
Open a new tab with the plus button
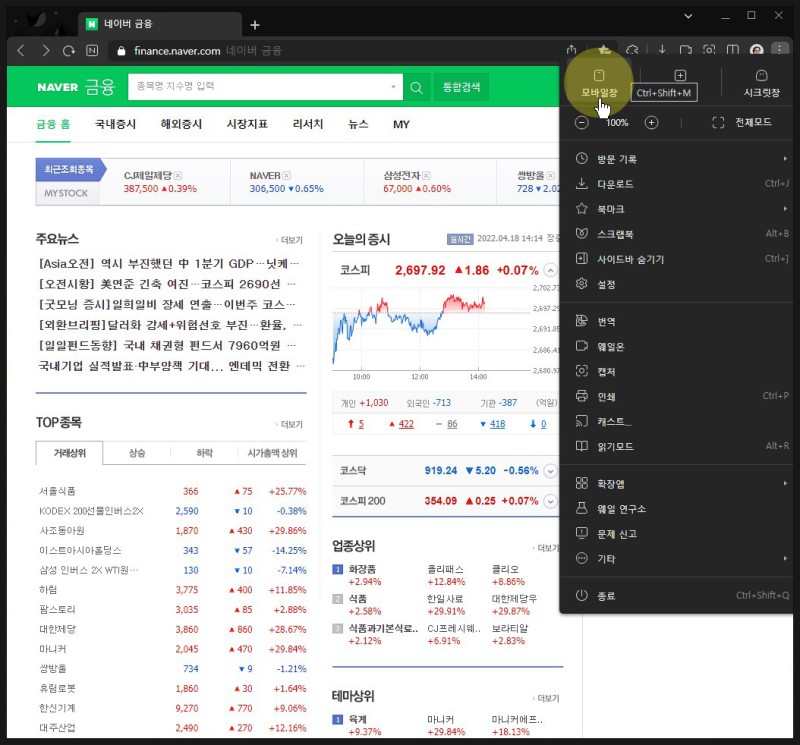click(x=255, y=24)
